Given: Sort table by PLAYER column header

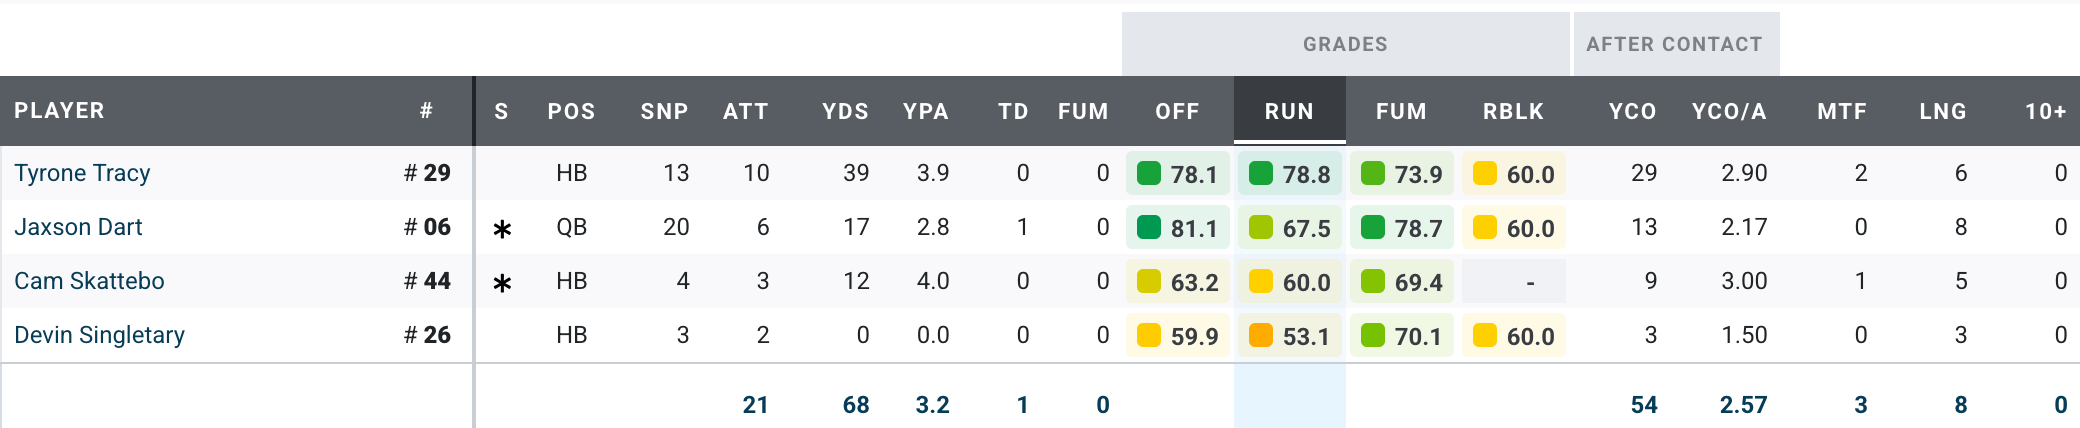Looking at the screenshot, I should [59, 110].
